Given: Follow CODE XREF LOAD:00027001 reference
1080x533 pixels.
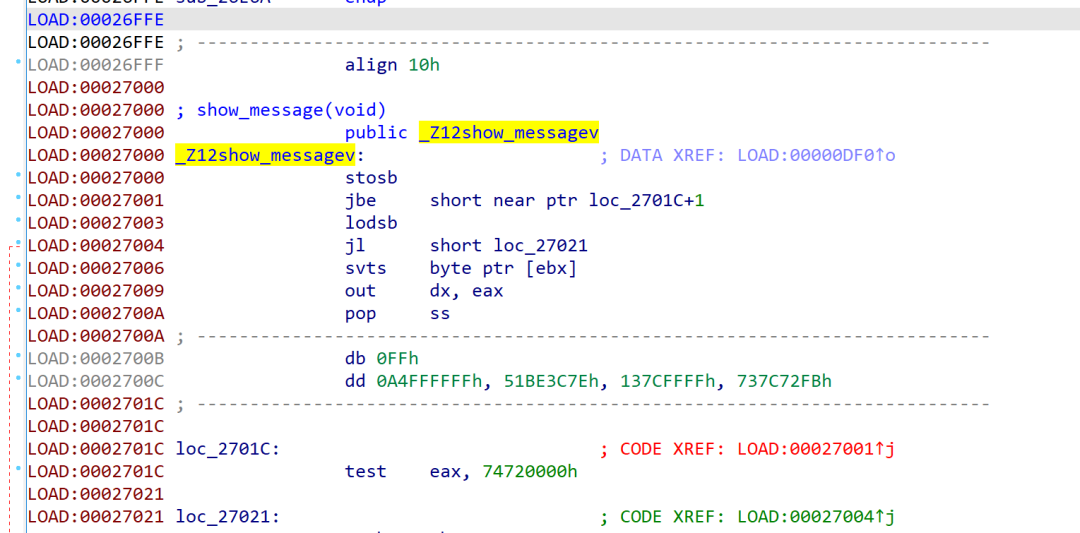Looking at the screenshot, I should coord(816,449).
